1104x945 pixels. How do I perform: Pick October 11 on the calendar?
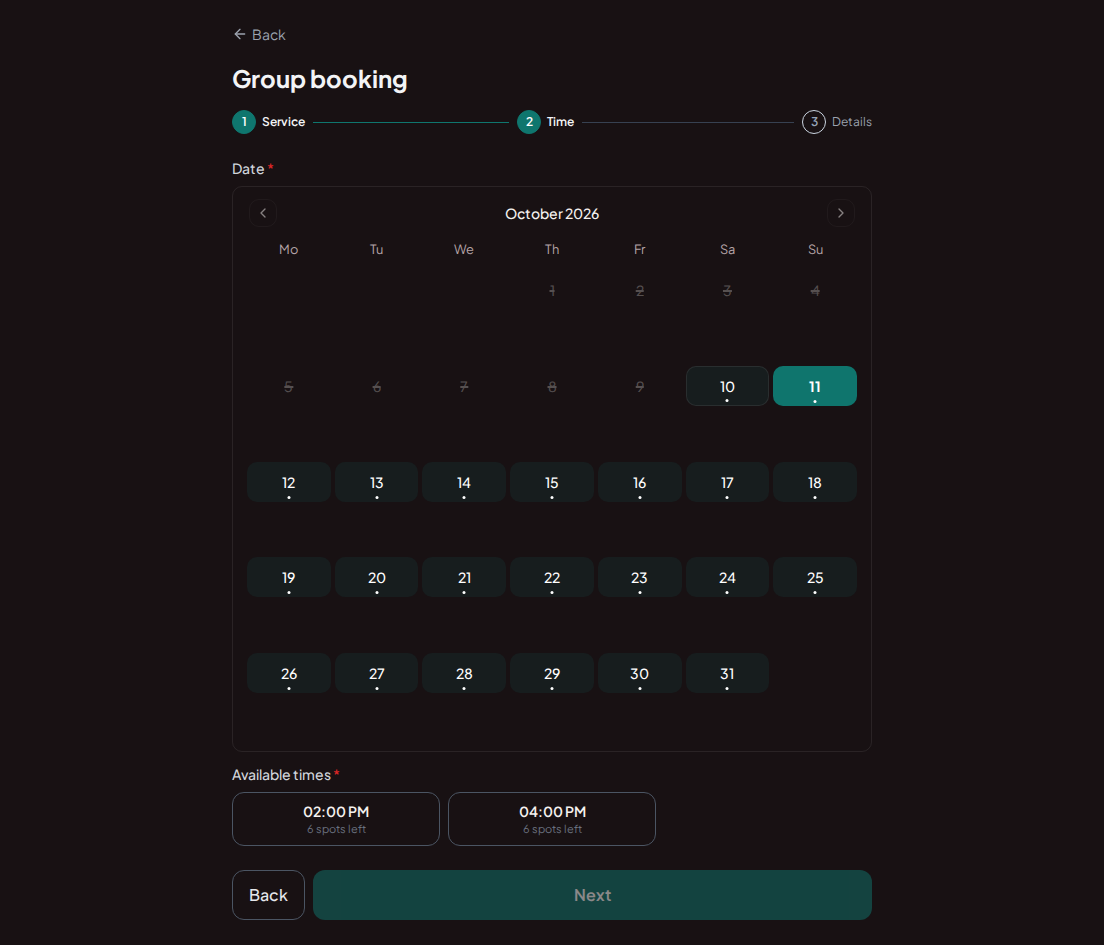(815, 386)
